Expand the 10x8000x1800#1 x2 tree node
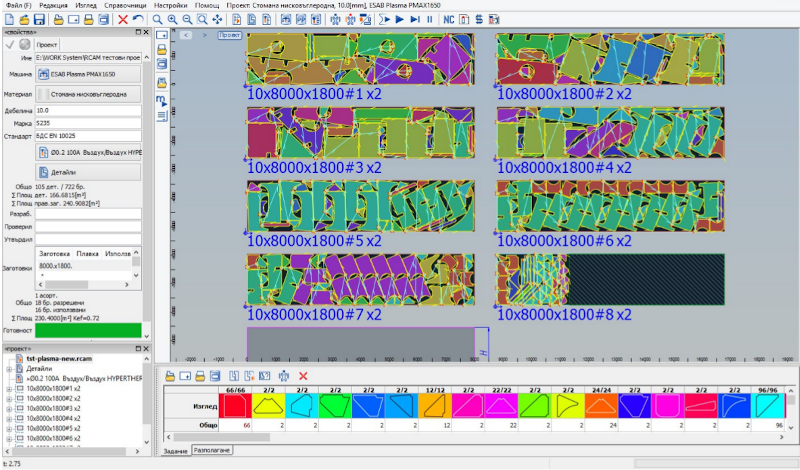Image resolution: width=800 pixels, height=470 pixels. 9,388
